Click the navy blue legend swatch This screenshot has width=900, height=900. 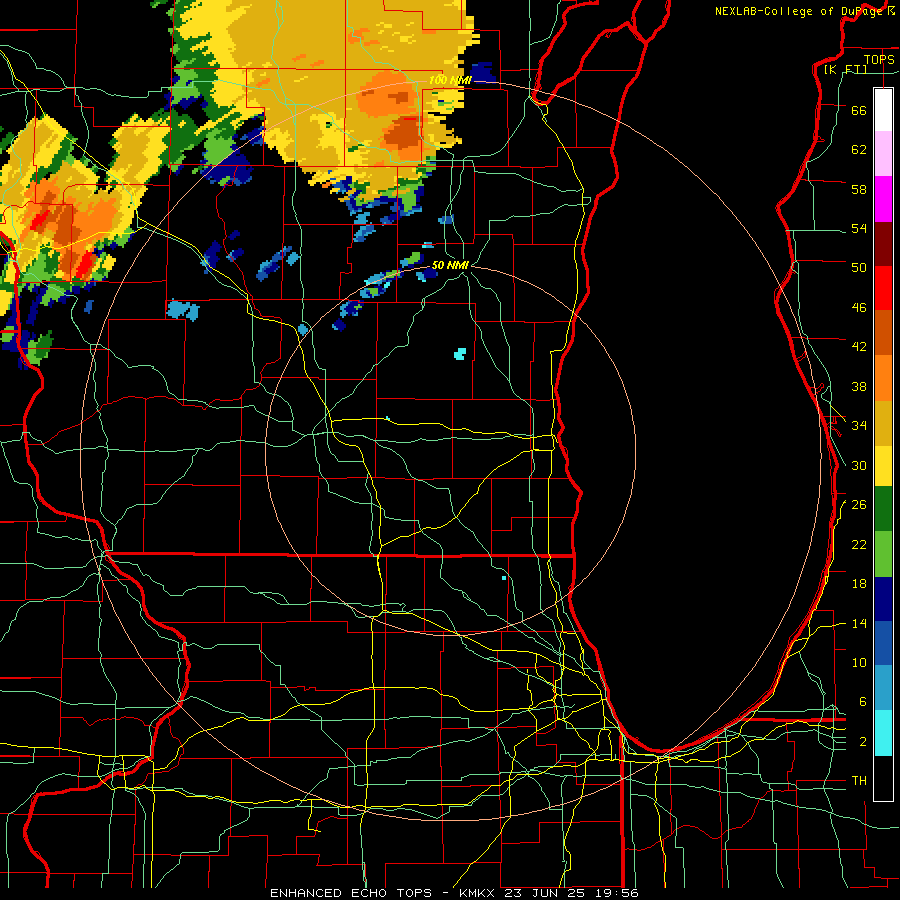point(883,599)
